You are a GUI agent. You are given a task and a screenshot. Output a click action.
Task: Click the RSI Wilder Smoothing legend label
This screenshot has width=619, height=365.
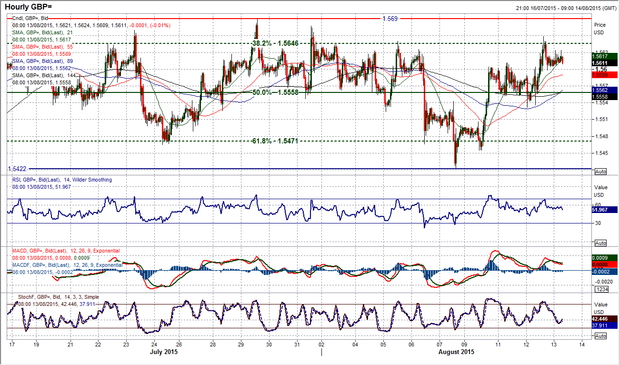coord(62,180)
